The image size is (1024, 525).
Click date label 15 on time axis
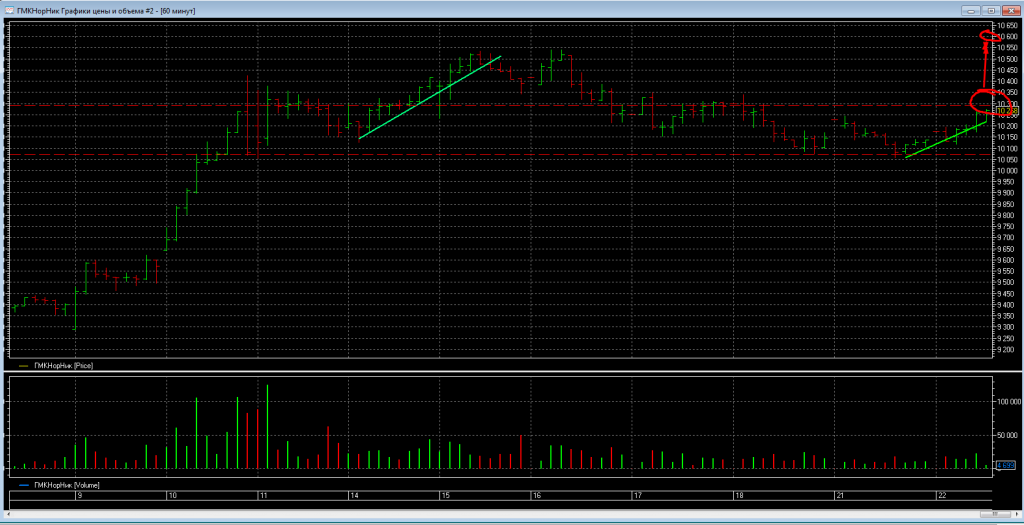click(x=445, y=496)
